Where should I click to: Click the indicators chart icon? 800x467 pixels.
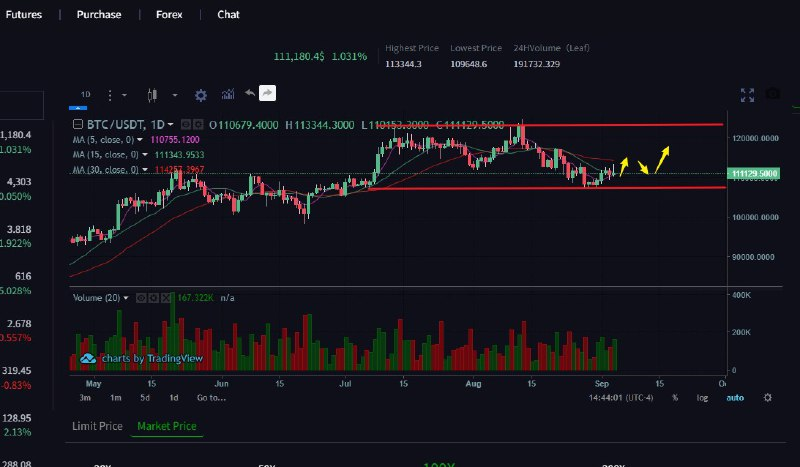point(227,94)
